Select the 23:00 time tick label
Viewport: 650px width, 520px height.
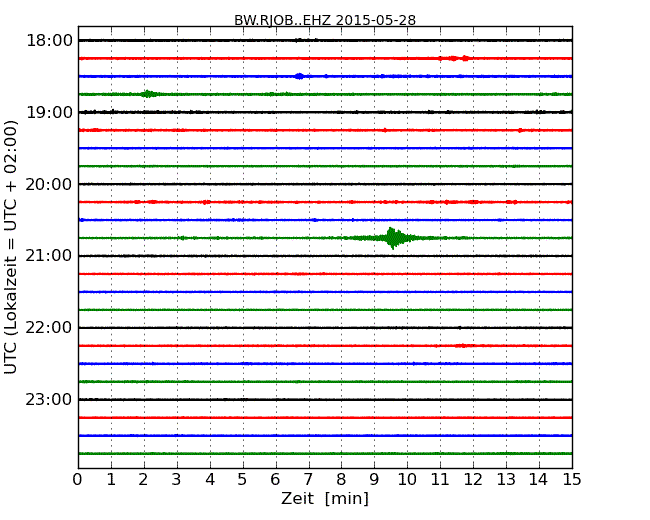49,399
